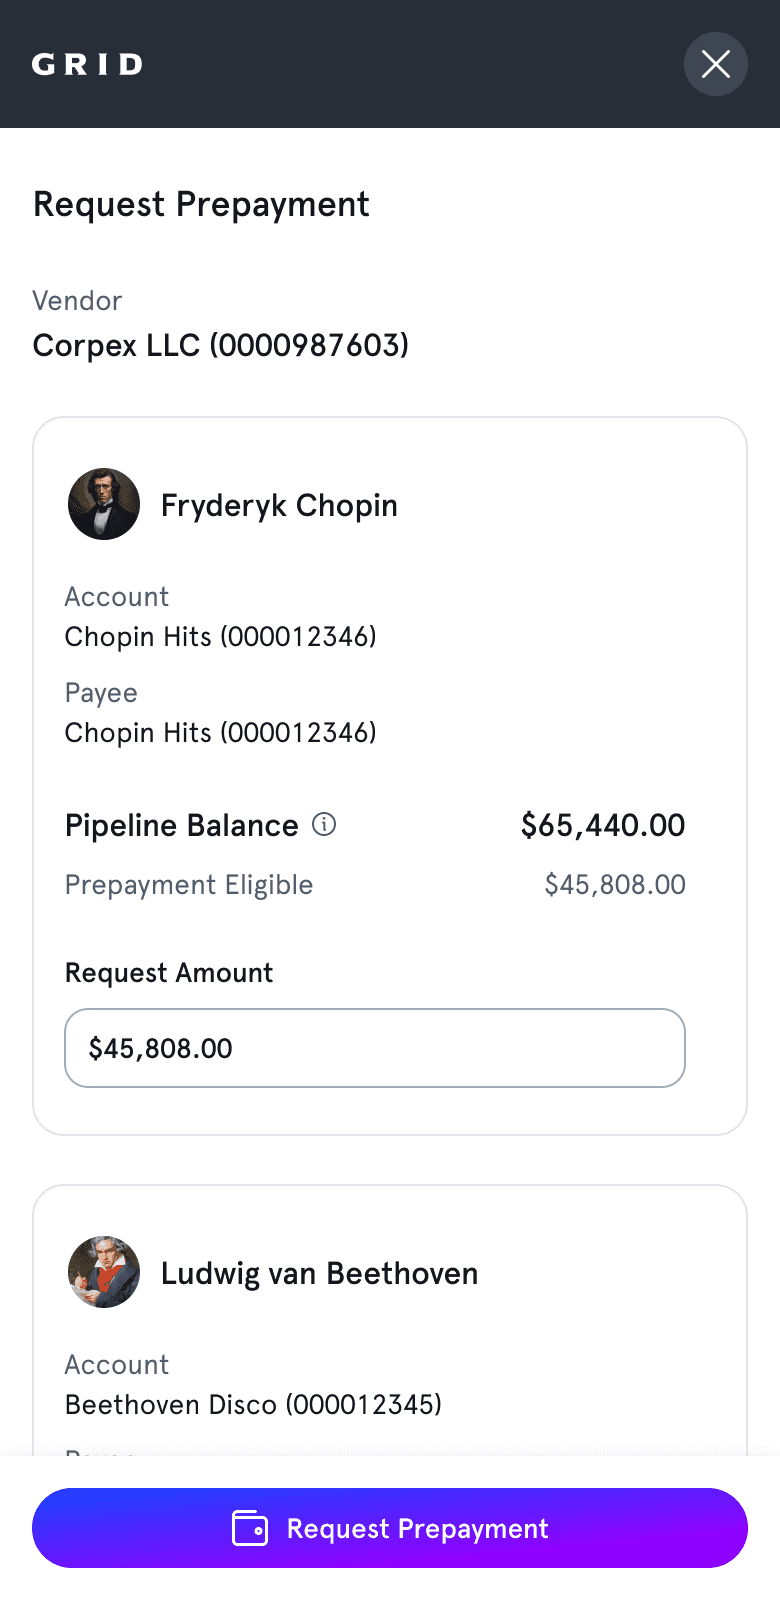Select the Ludwig van Beethoven name heading

320,1273
